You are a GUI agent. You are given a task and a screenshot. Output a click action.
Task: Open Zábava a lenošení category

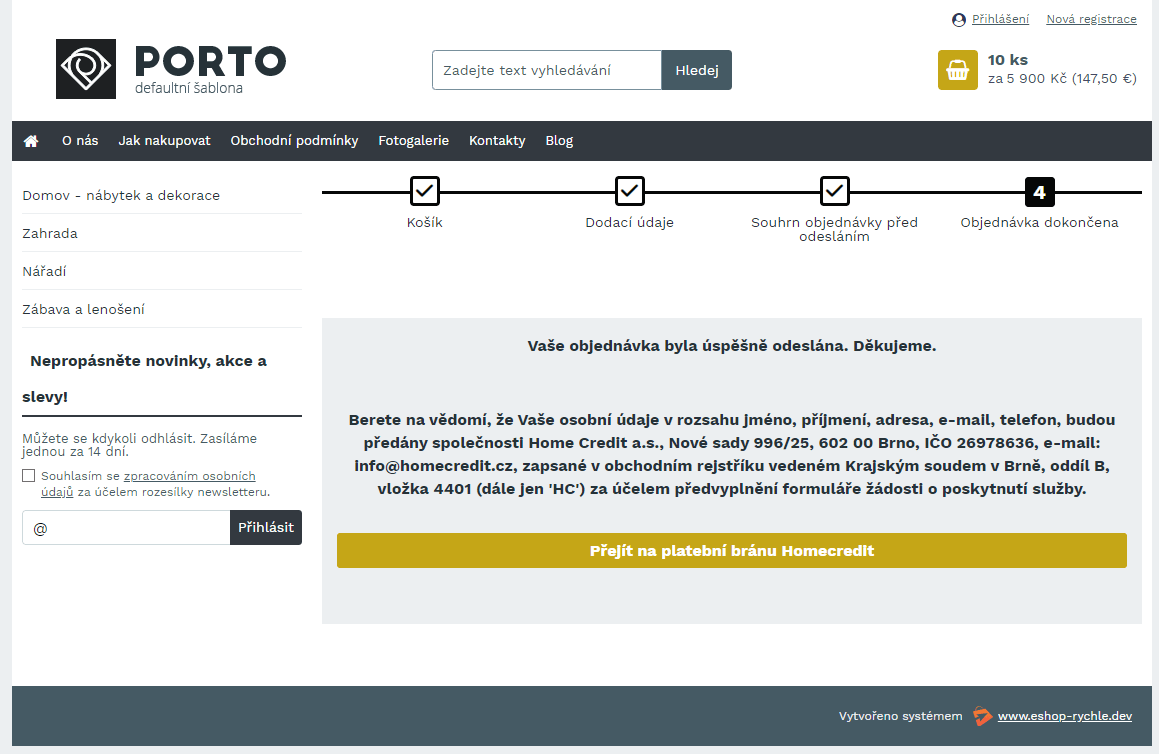tap(84, 309)
